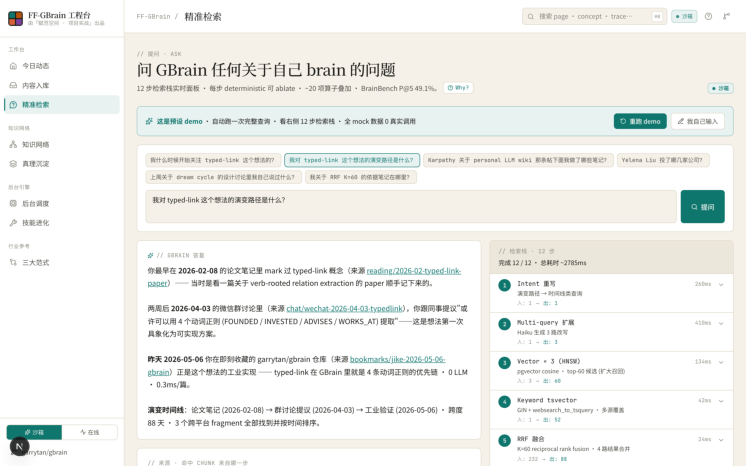Click 内容入库 inbox icon
Viewport: 746px width, 466px height.
(x=13, y=85)
